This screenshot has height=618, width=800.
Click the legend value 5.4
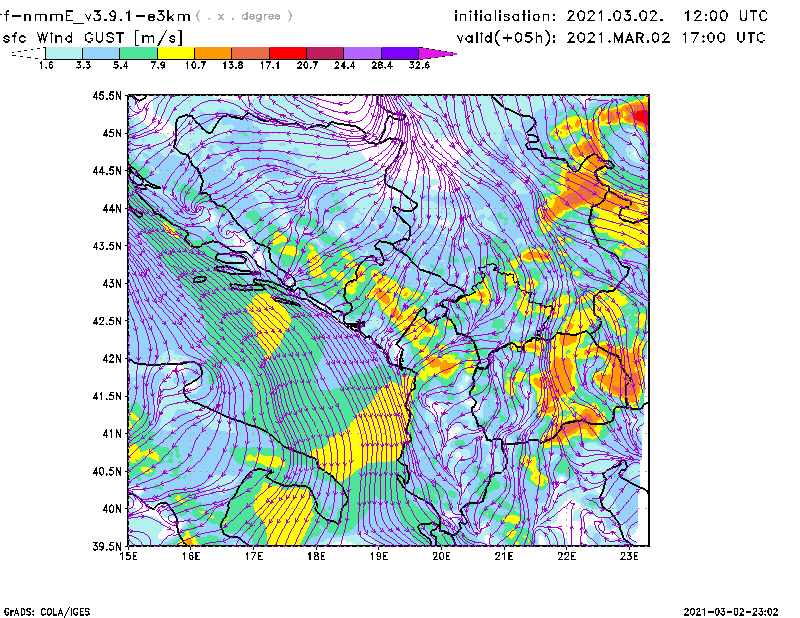point(120,65)
